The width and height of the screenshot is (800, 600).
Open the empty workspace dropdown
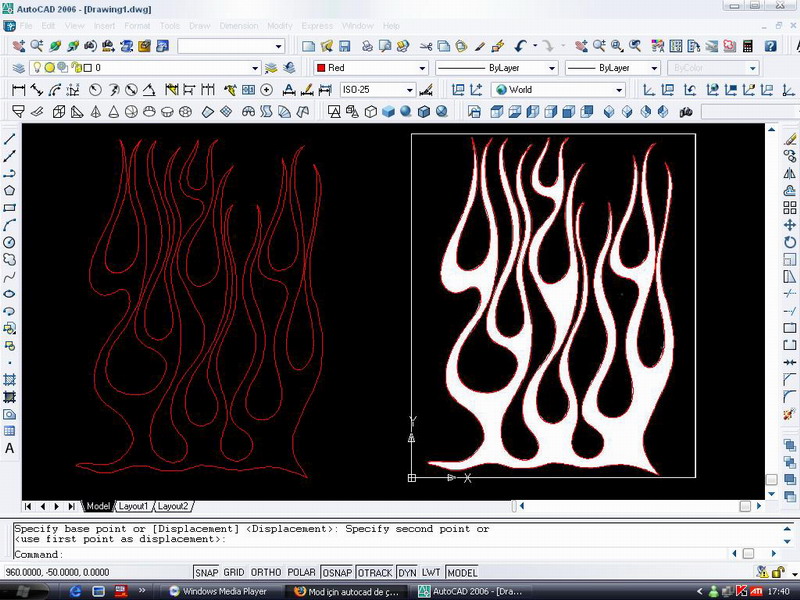pos(279,46)
